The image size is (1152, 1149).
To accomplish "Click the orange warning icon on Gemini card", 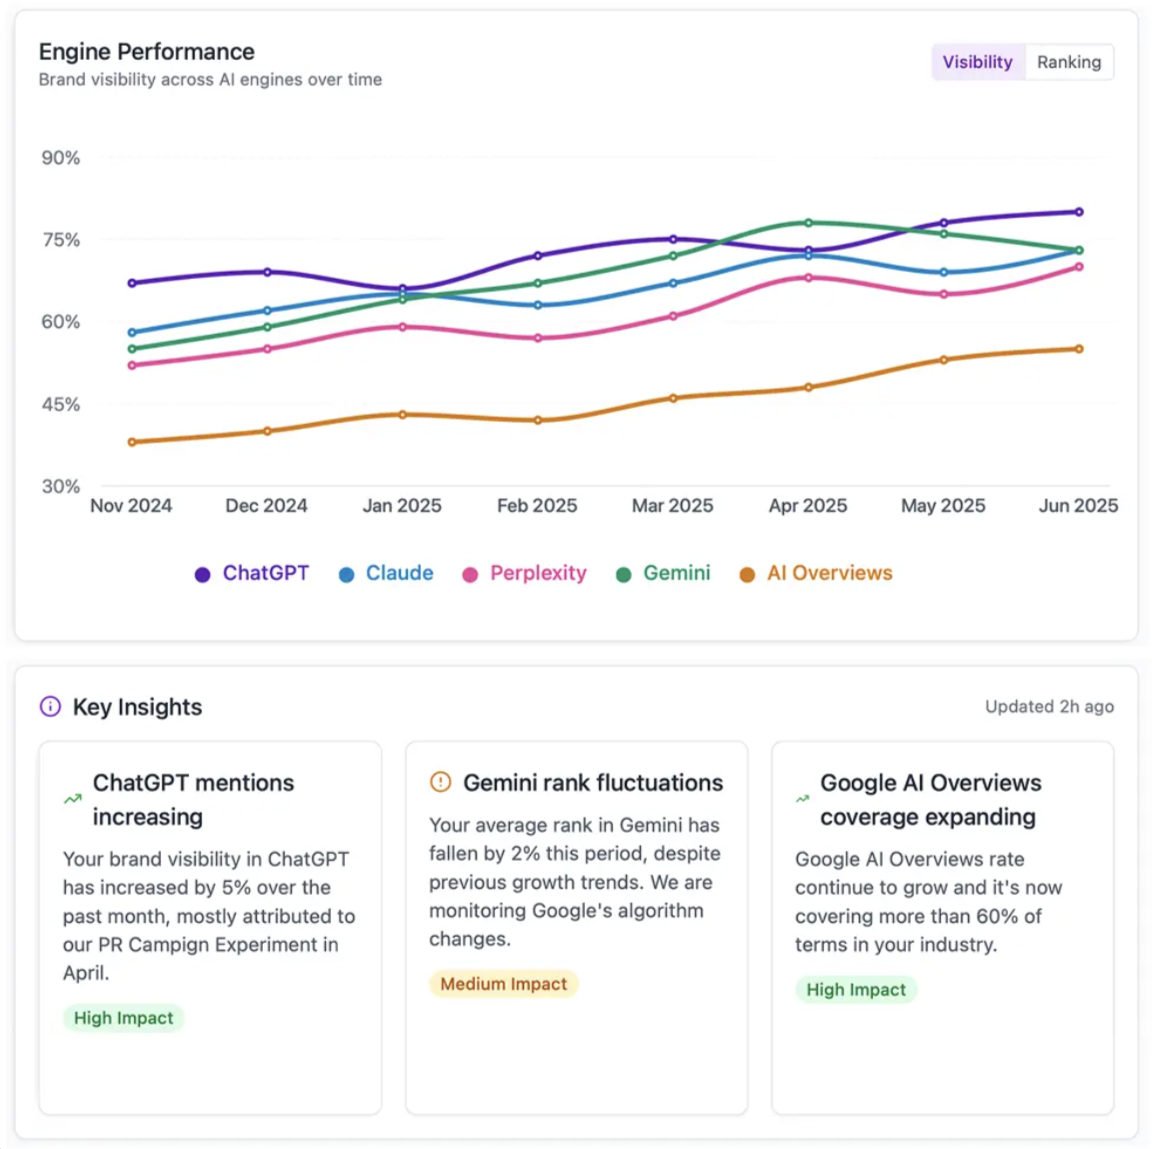I will pyautogui.click(x=438, y=783).
